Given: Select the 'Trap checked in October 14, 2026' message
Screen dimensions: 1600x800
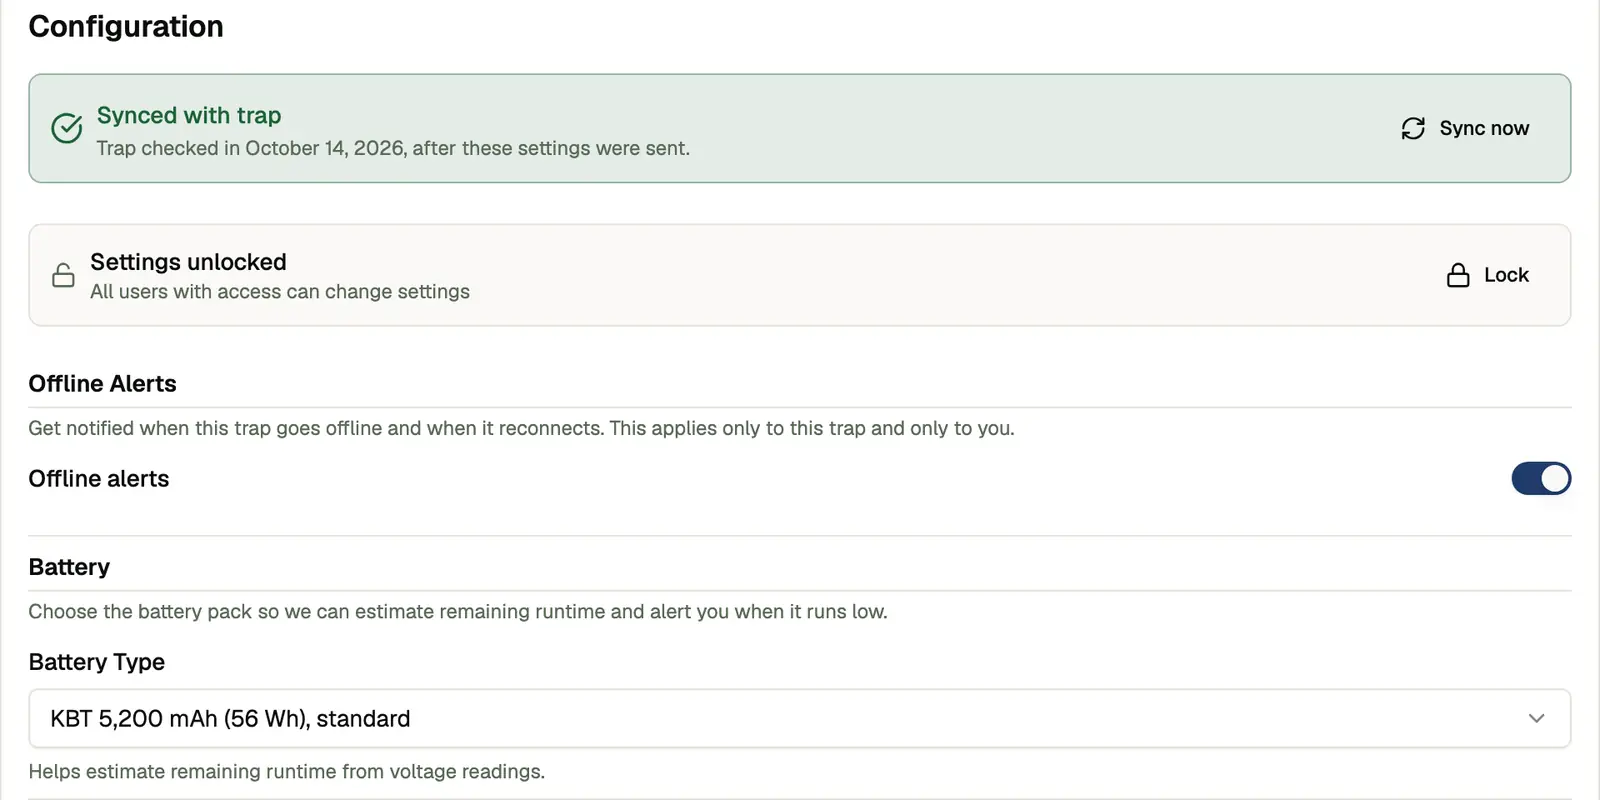Looking at the screenshot, I should pos(393,148).
